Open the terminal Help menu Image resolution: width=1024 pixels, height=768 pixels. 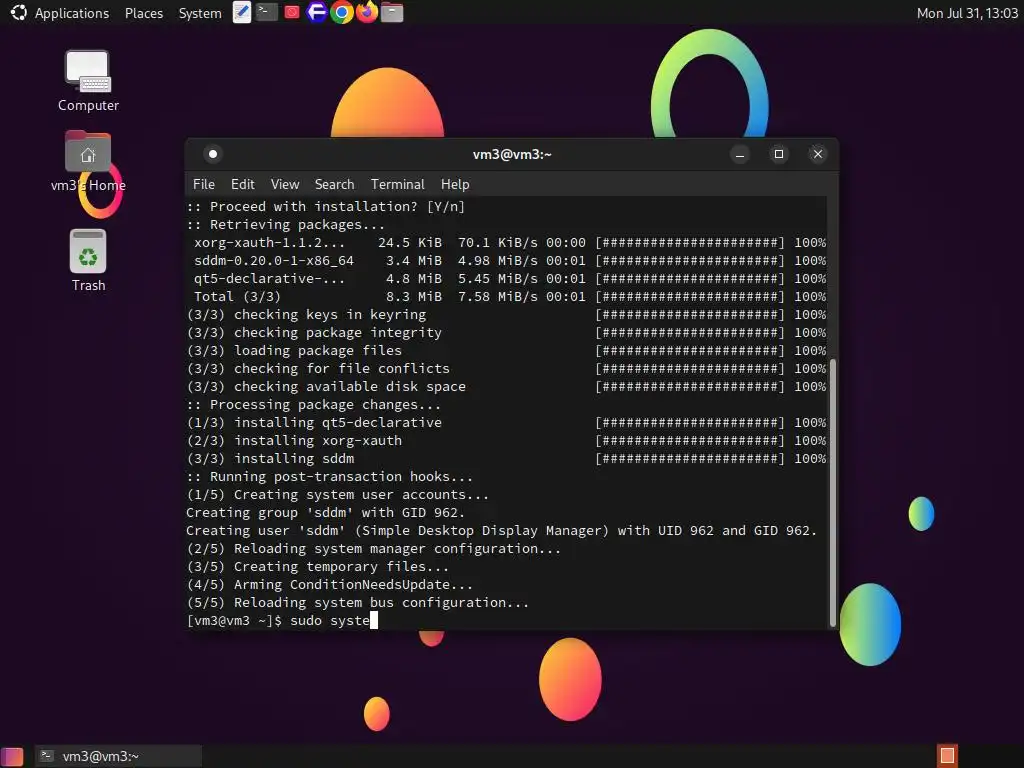(455, 184)
